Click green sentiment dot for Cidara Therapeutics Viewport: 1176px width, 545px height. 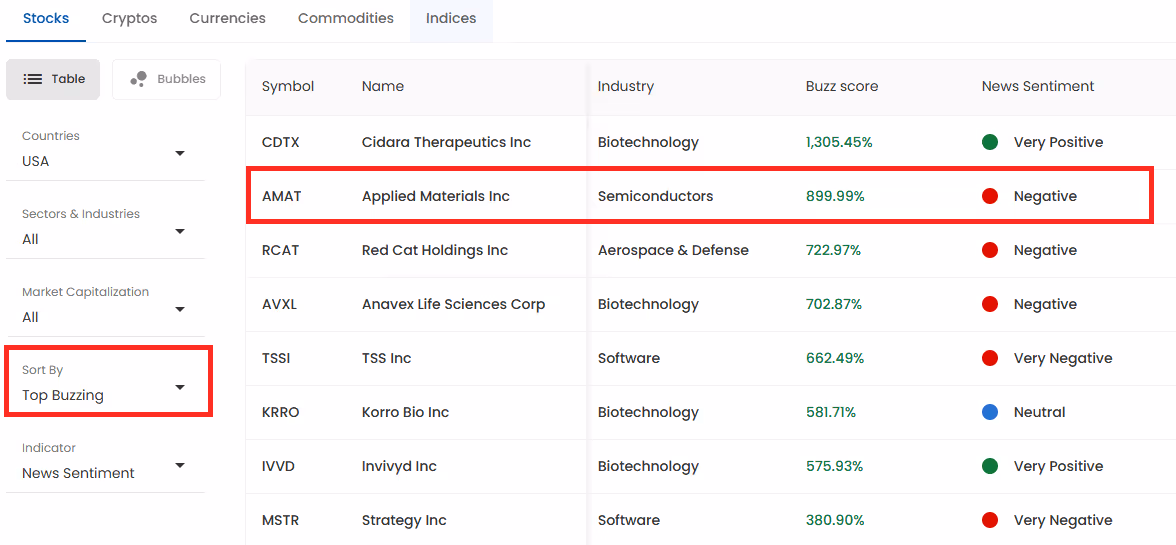coord(990,142)
